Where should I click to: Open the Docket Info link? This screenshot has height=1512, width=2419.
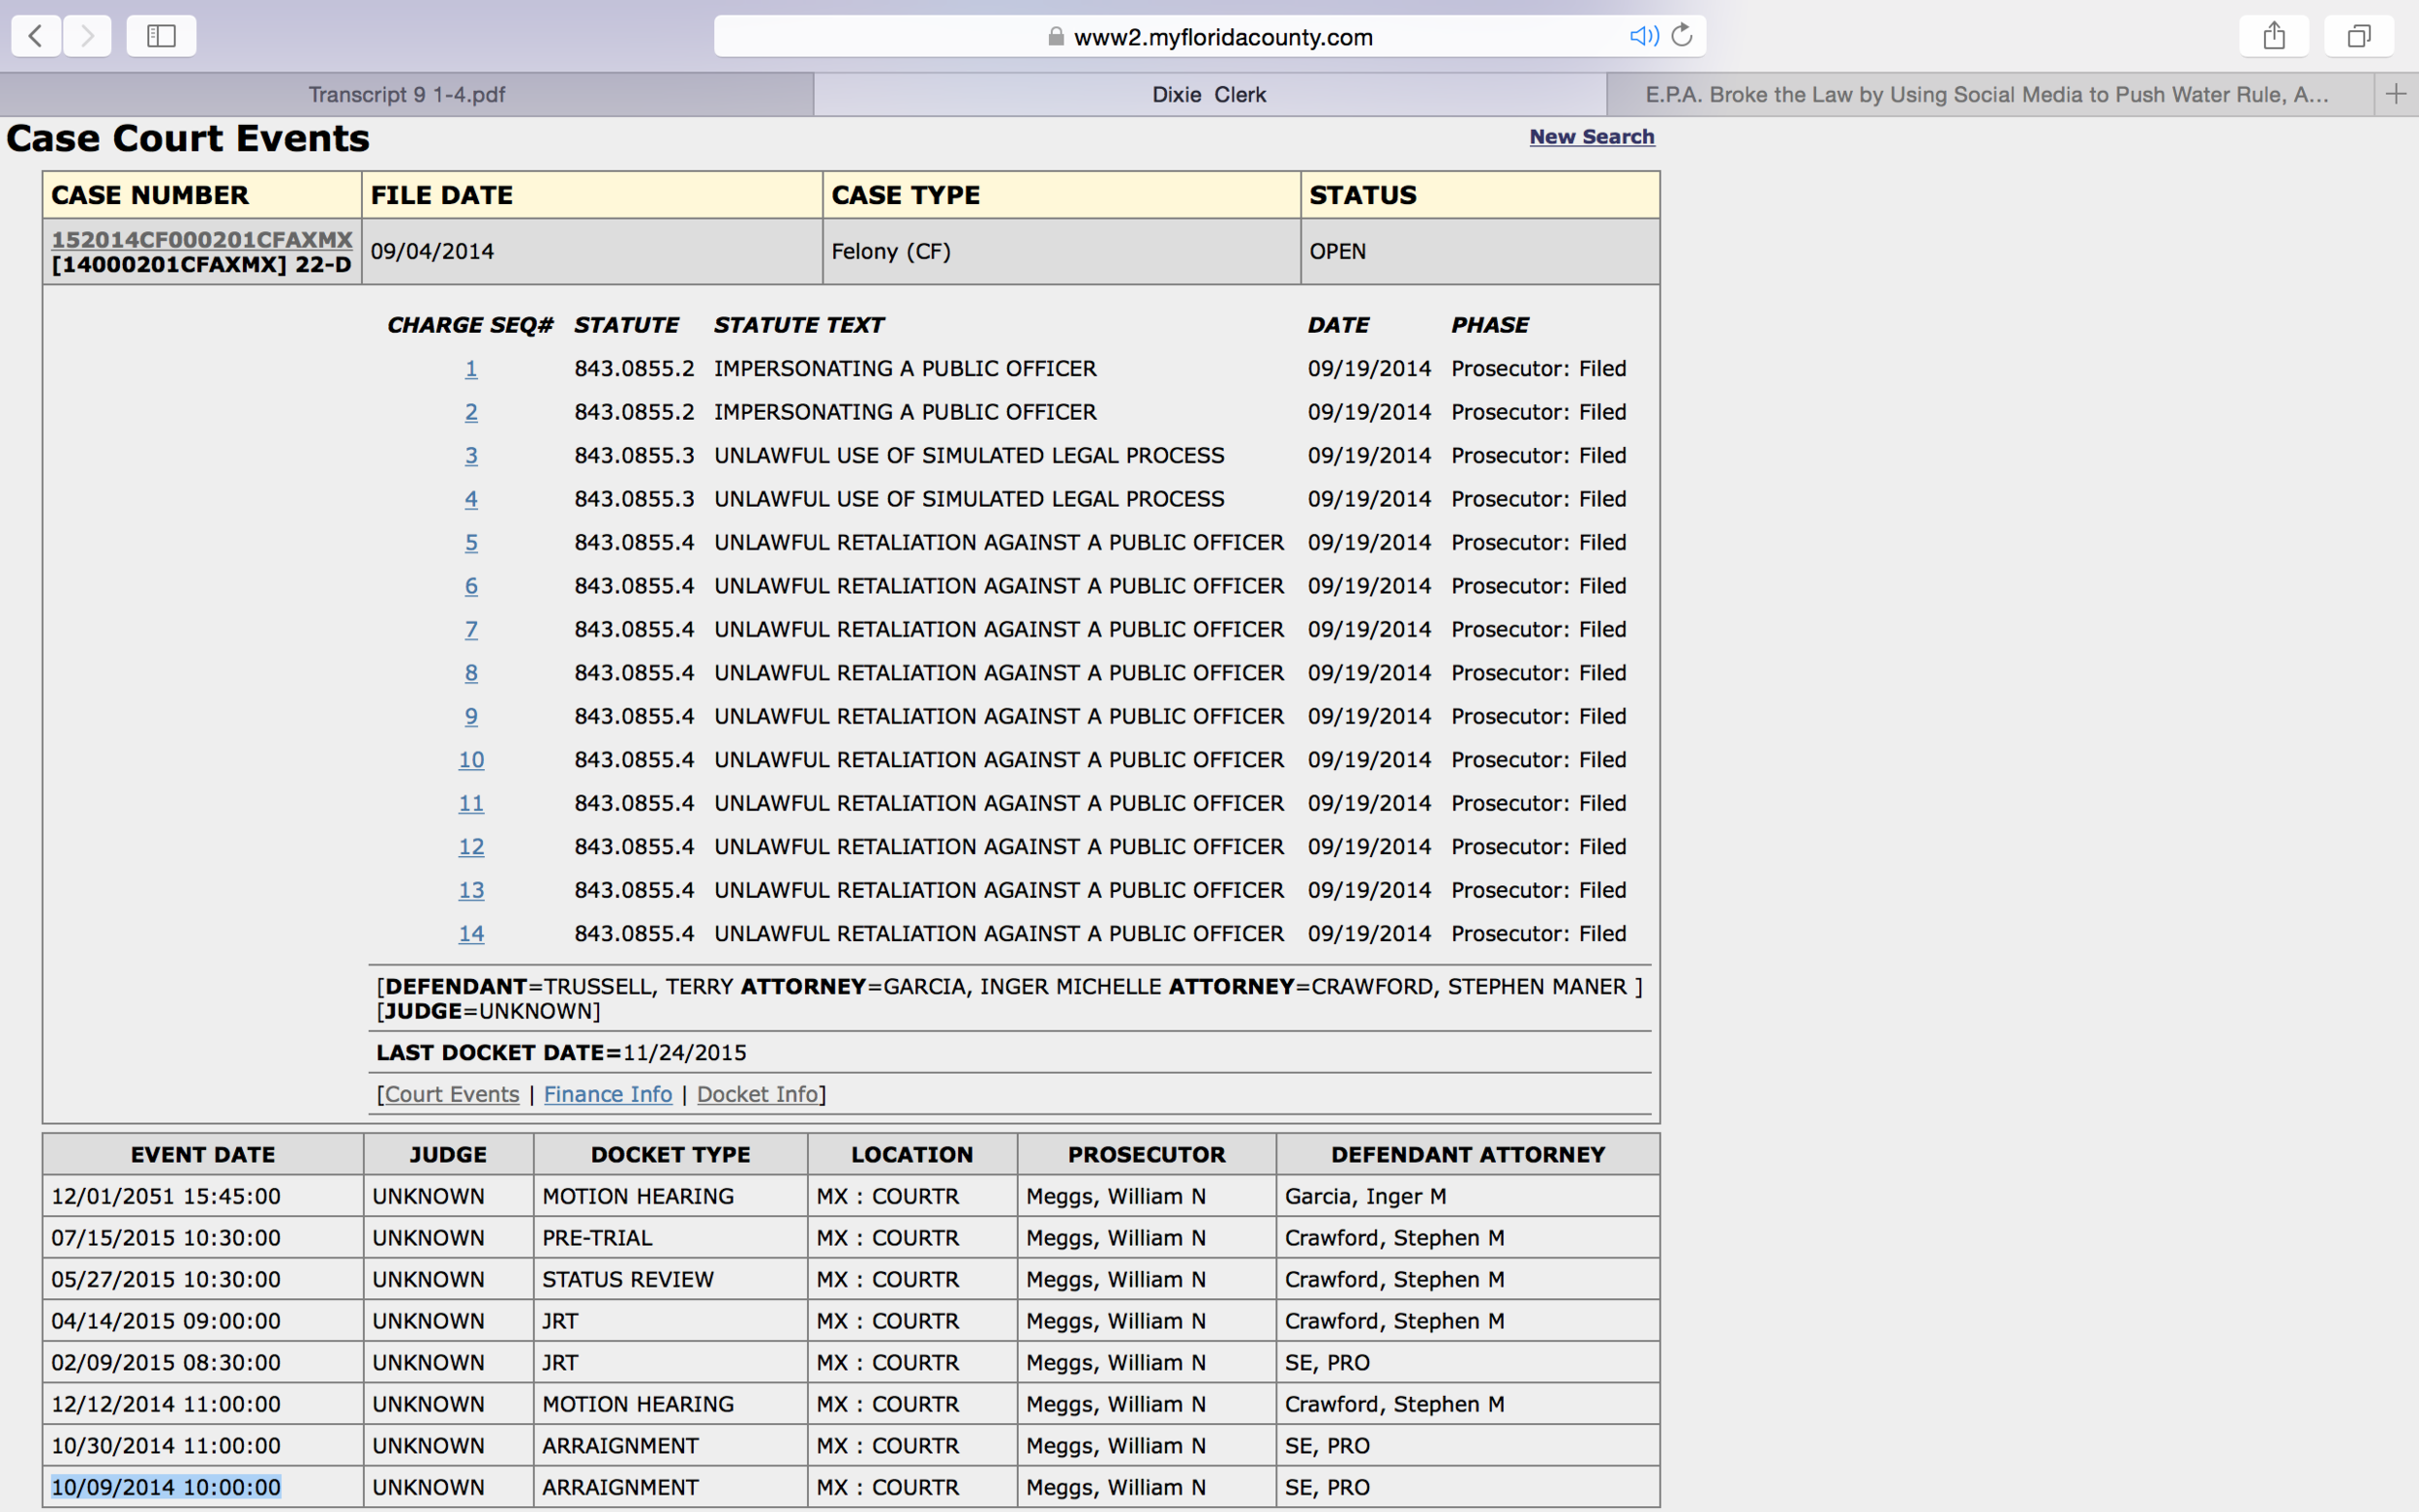pyautogui.click(x=757, y=1094)
